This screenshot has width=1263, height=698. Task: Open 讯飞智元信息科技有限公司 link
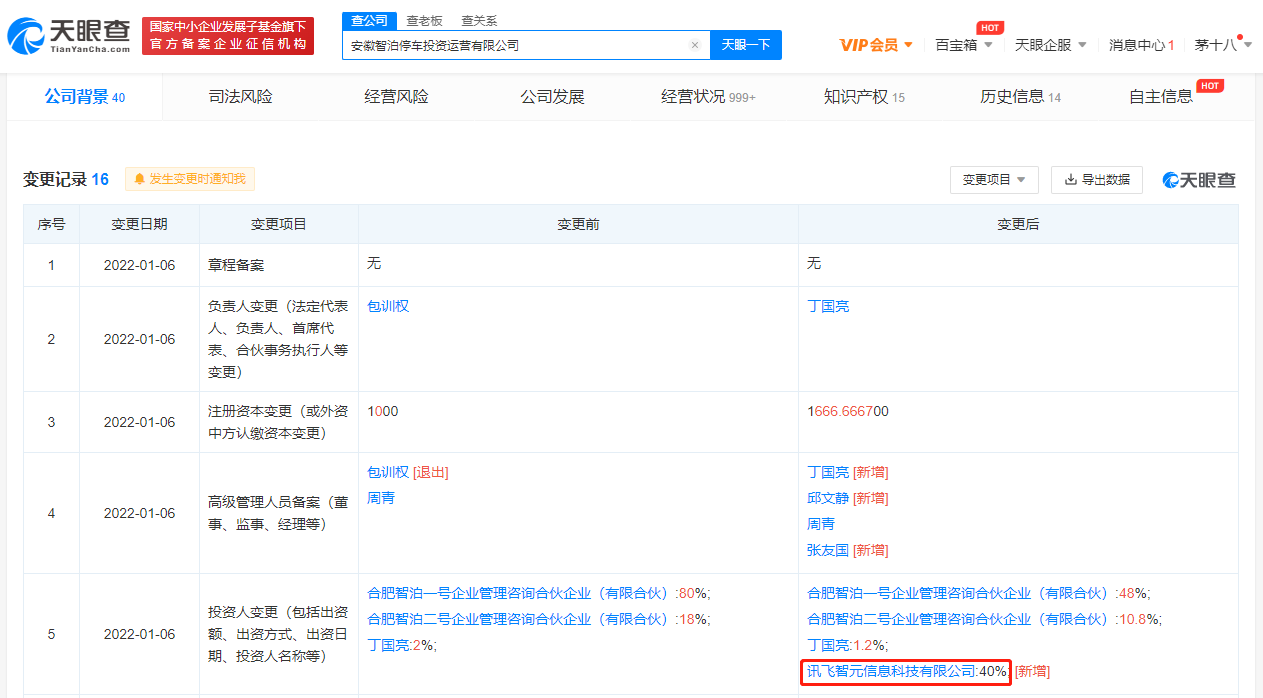[x=892, y=671]
